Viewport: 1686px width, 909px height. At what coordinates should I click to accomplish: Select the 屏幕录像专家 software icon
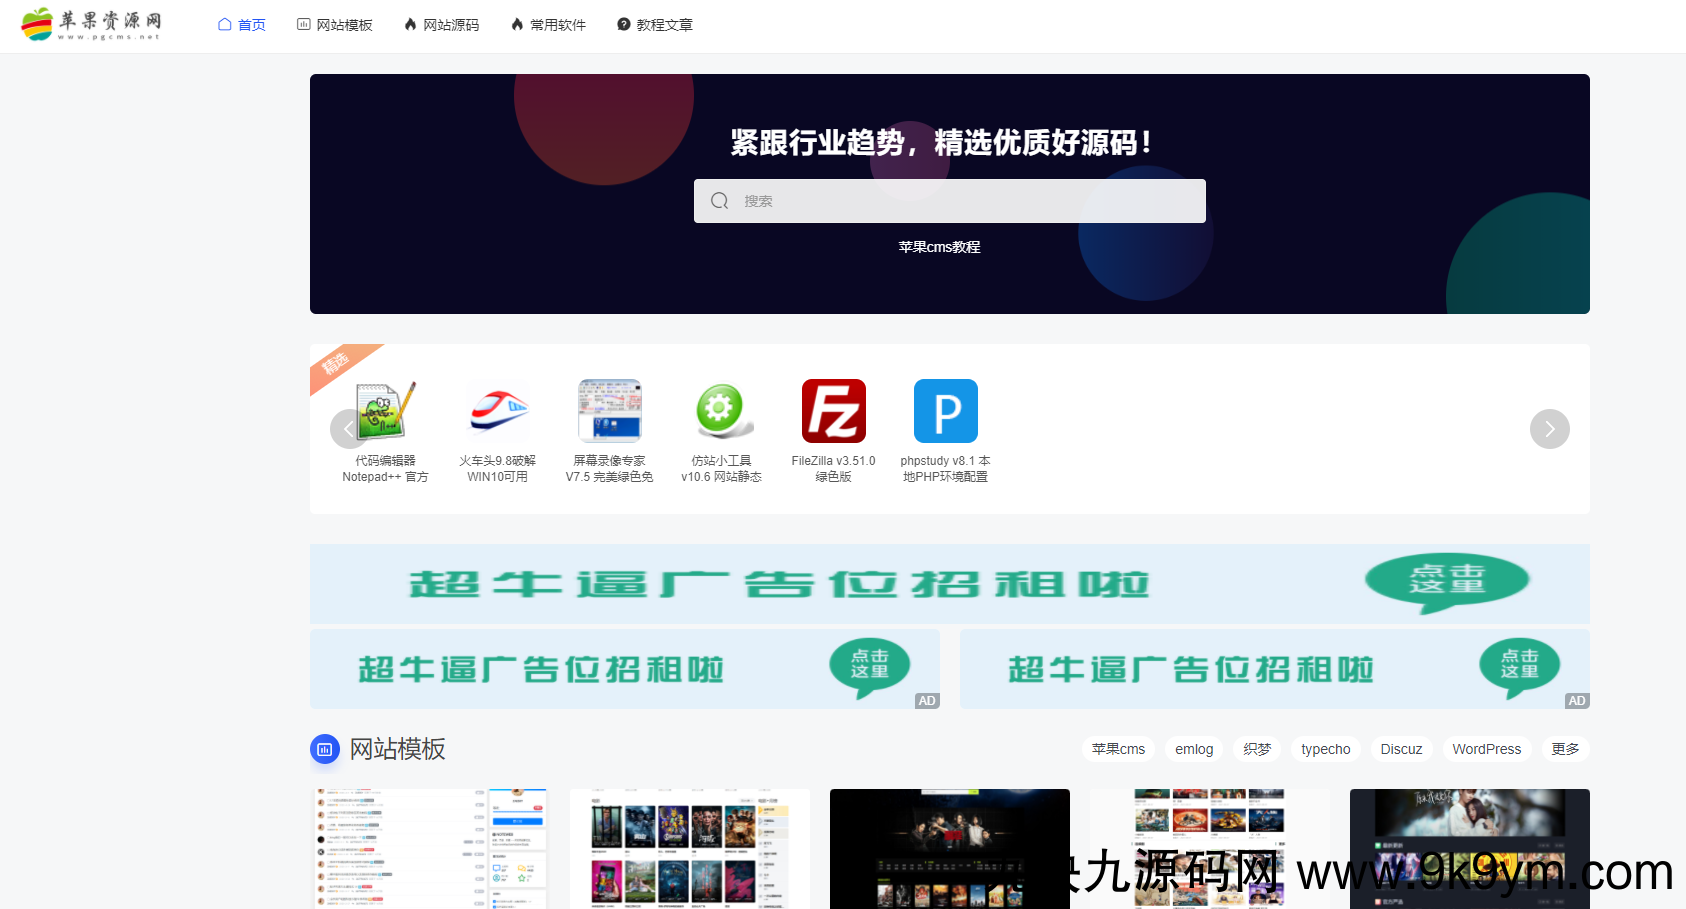pos(610,411)
